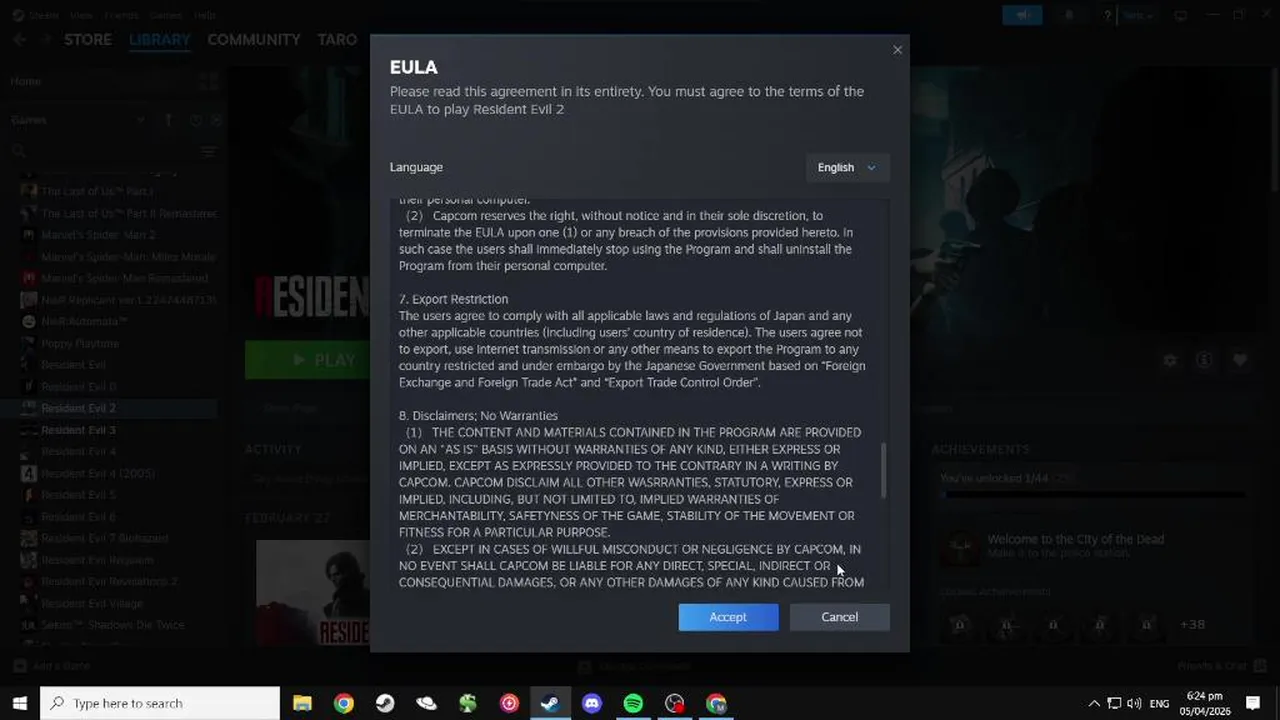Open the STORE tab in Steam

[x=88, y=40]
